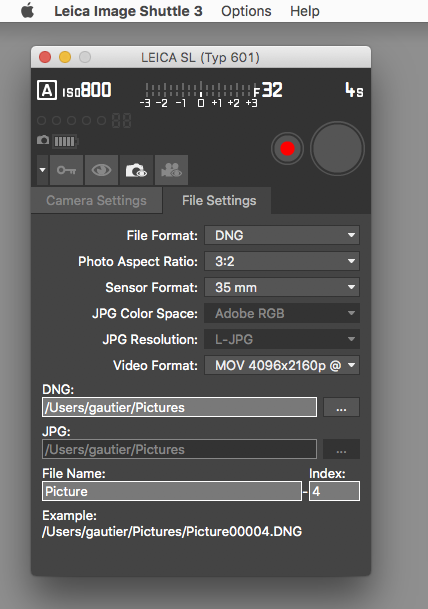Open the Sensor Format 35 mm dropdown
The image size is (428, 609).
282,287
